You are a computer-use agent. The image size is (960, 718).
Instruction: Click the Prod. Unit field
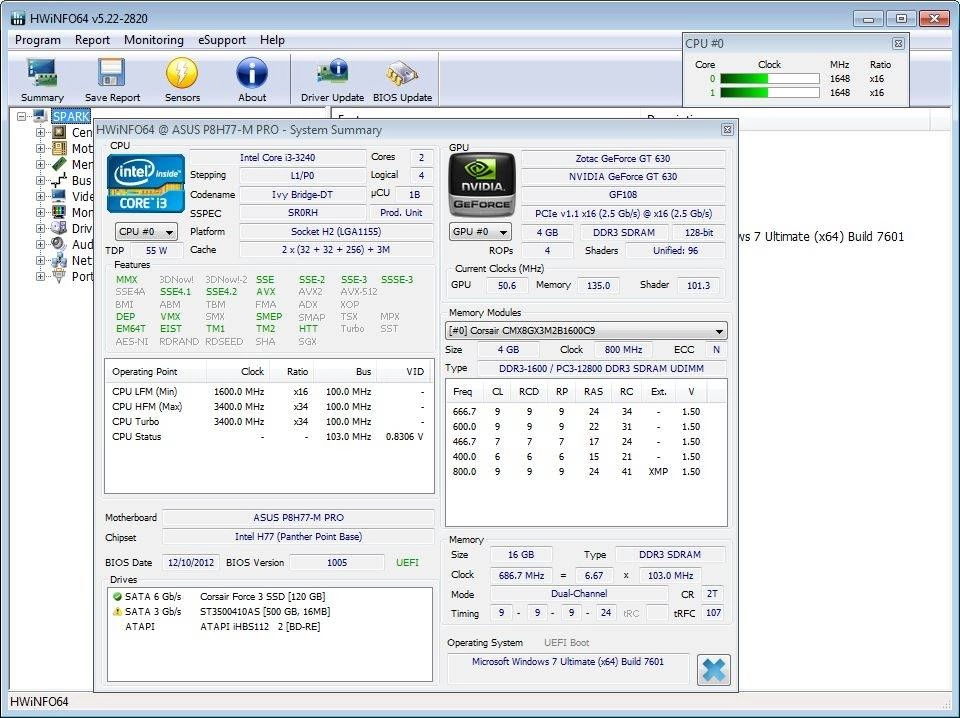(x=401, y=212)
